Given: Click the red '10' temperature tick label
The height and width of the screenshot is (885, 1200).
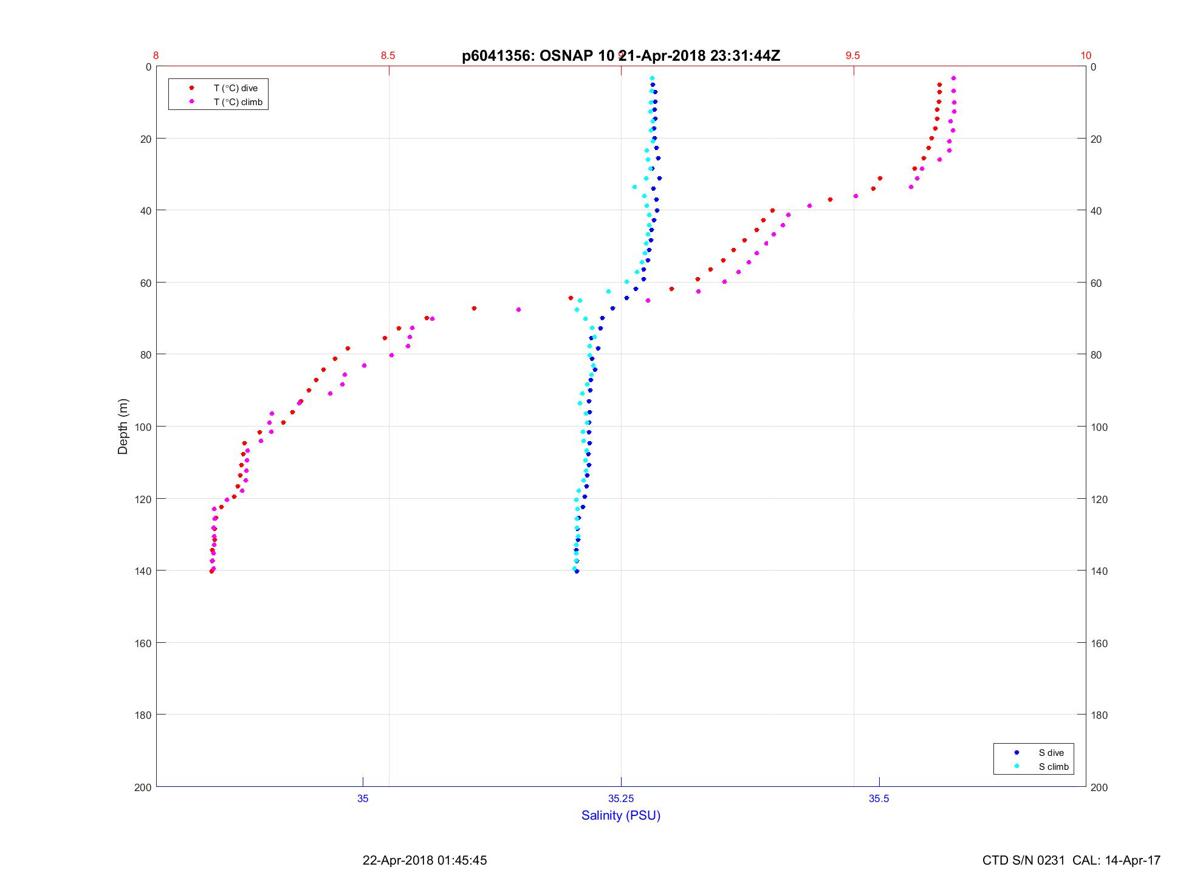Looking at the screenshot, I should pyautogui.click(x=1086, y=56).
